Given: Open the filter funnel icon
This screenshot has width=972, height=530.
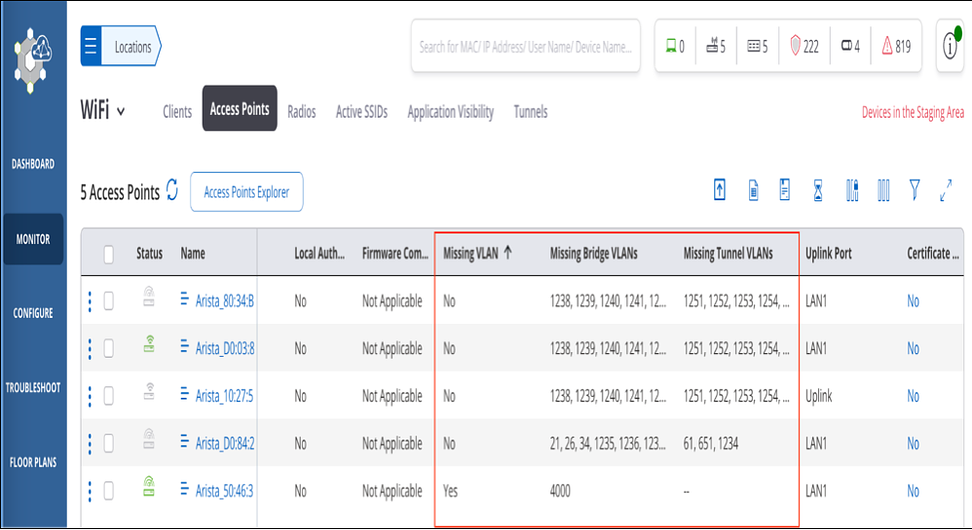Looking at the screenshot, I should click(914, 190).
